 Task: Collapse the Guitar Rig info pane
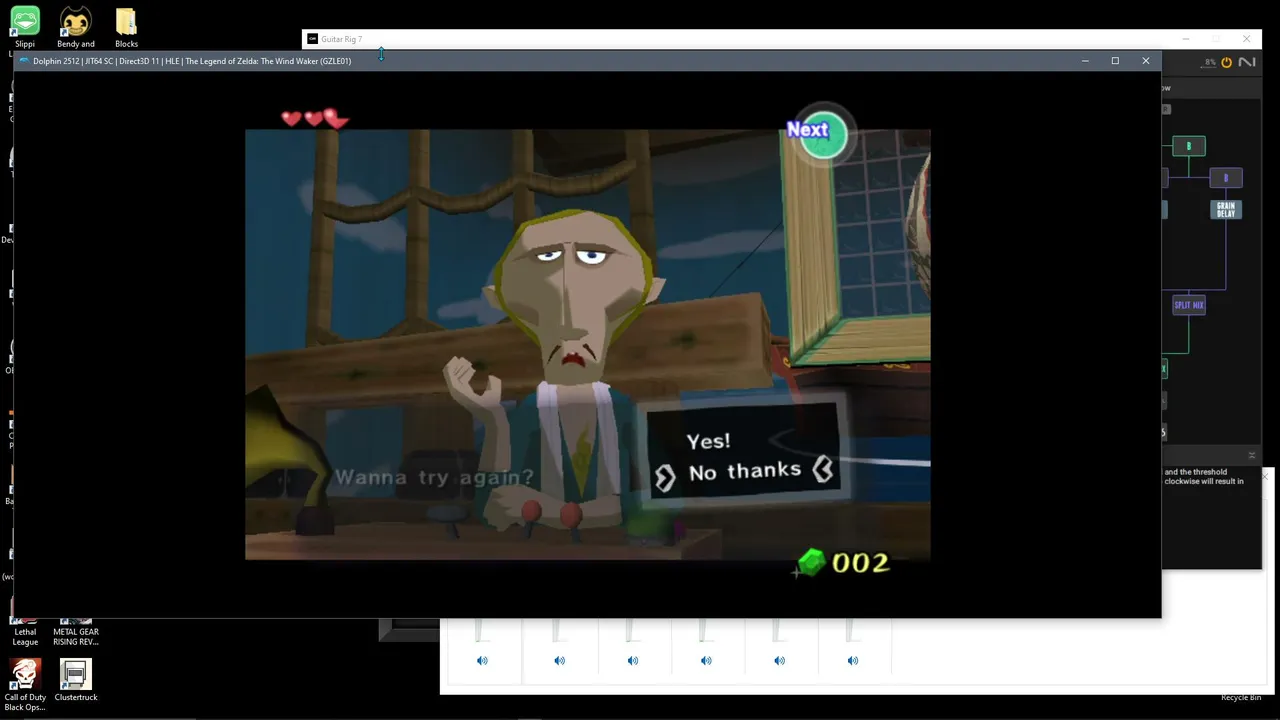[1251, 455]
